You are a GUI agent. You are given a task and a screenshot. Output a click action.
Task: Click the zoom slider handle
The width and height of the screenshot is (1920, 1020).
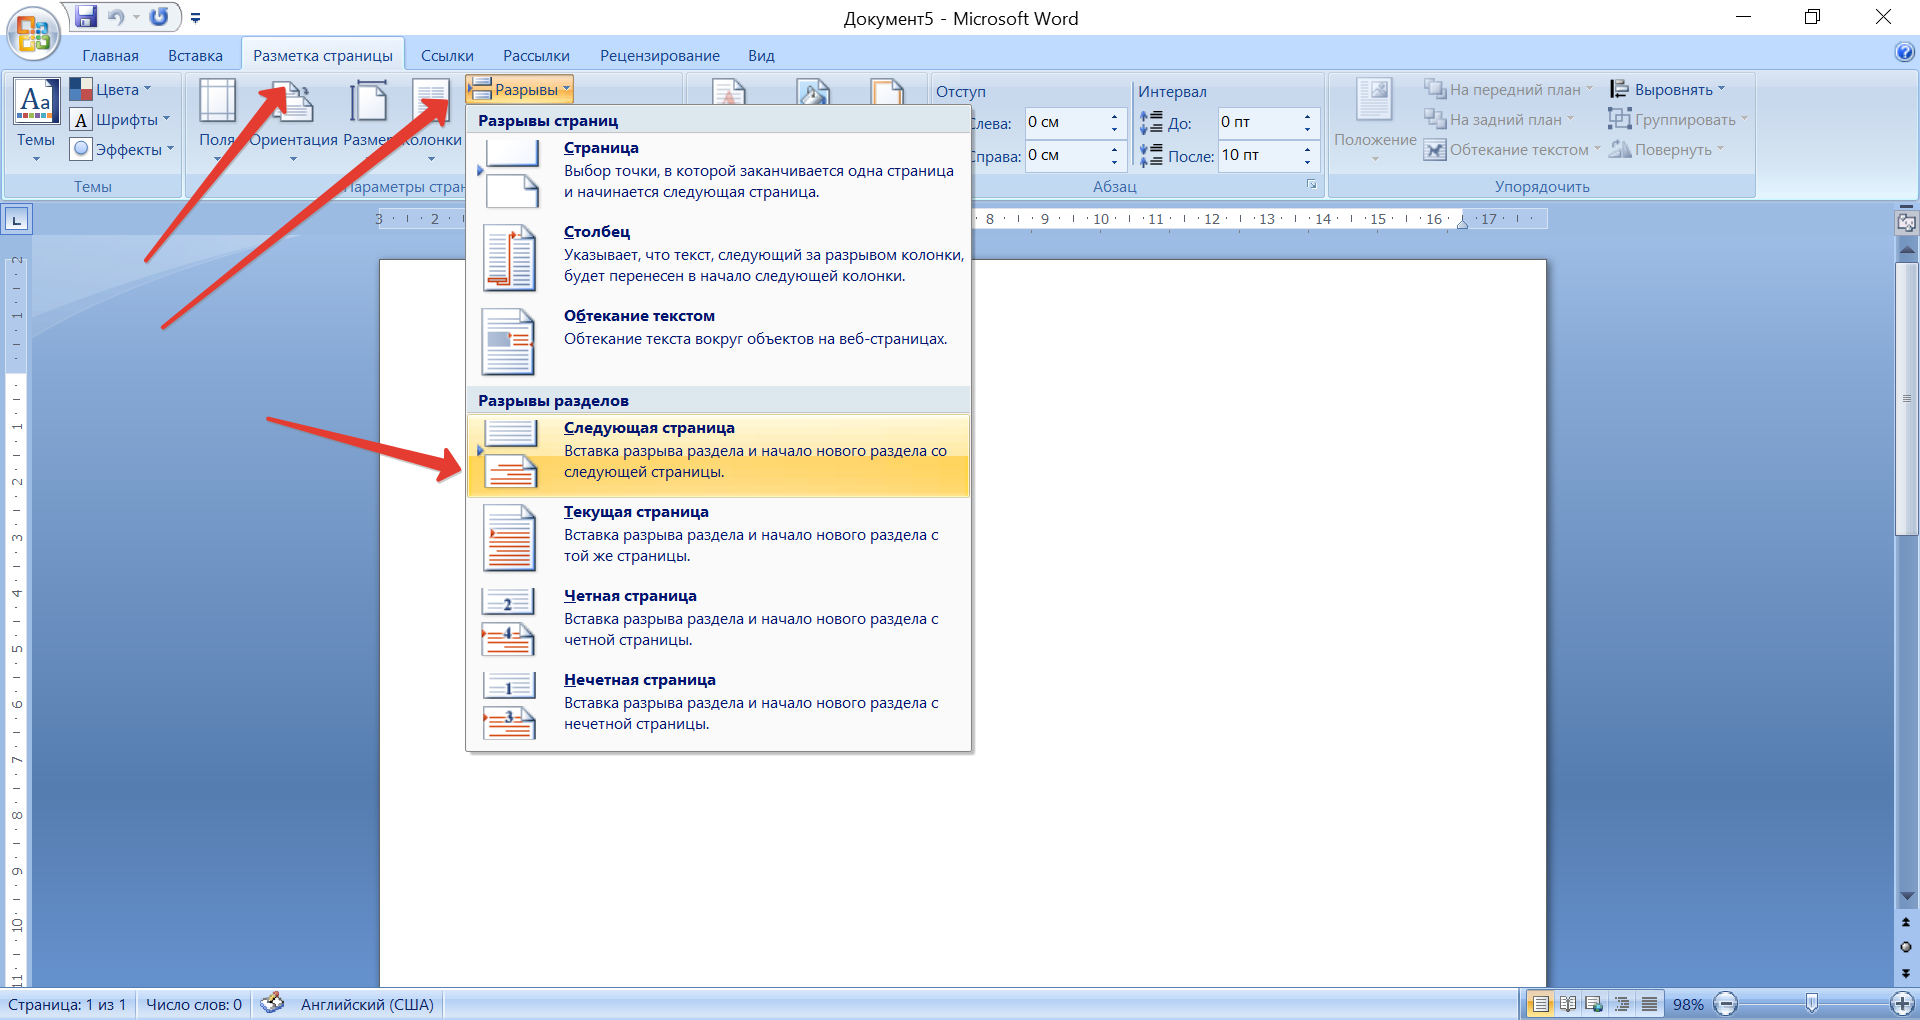1811,1003
